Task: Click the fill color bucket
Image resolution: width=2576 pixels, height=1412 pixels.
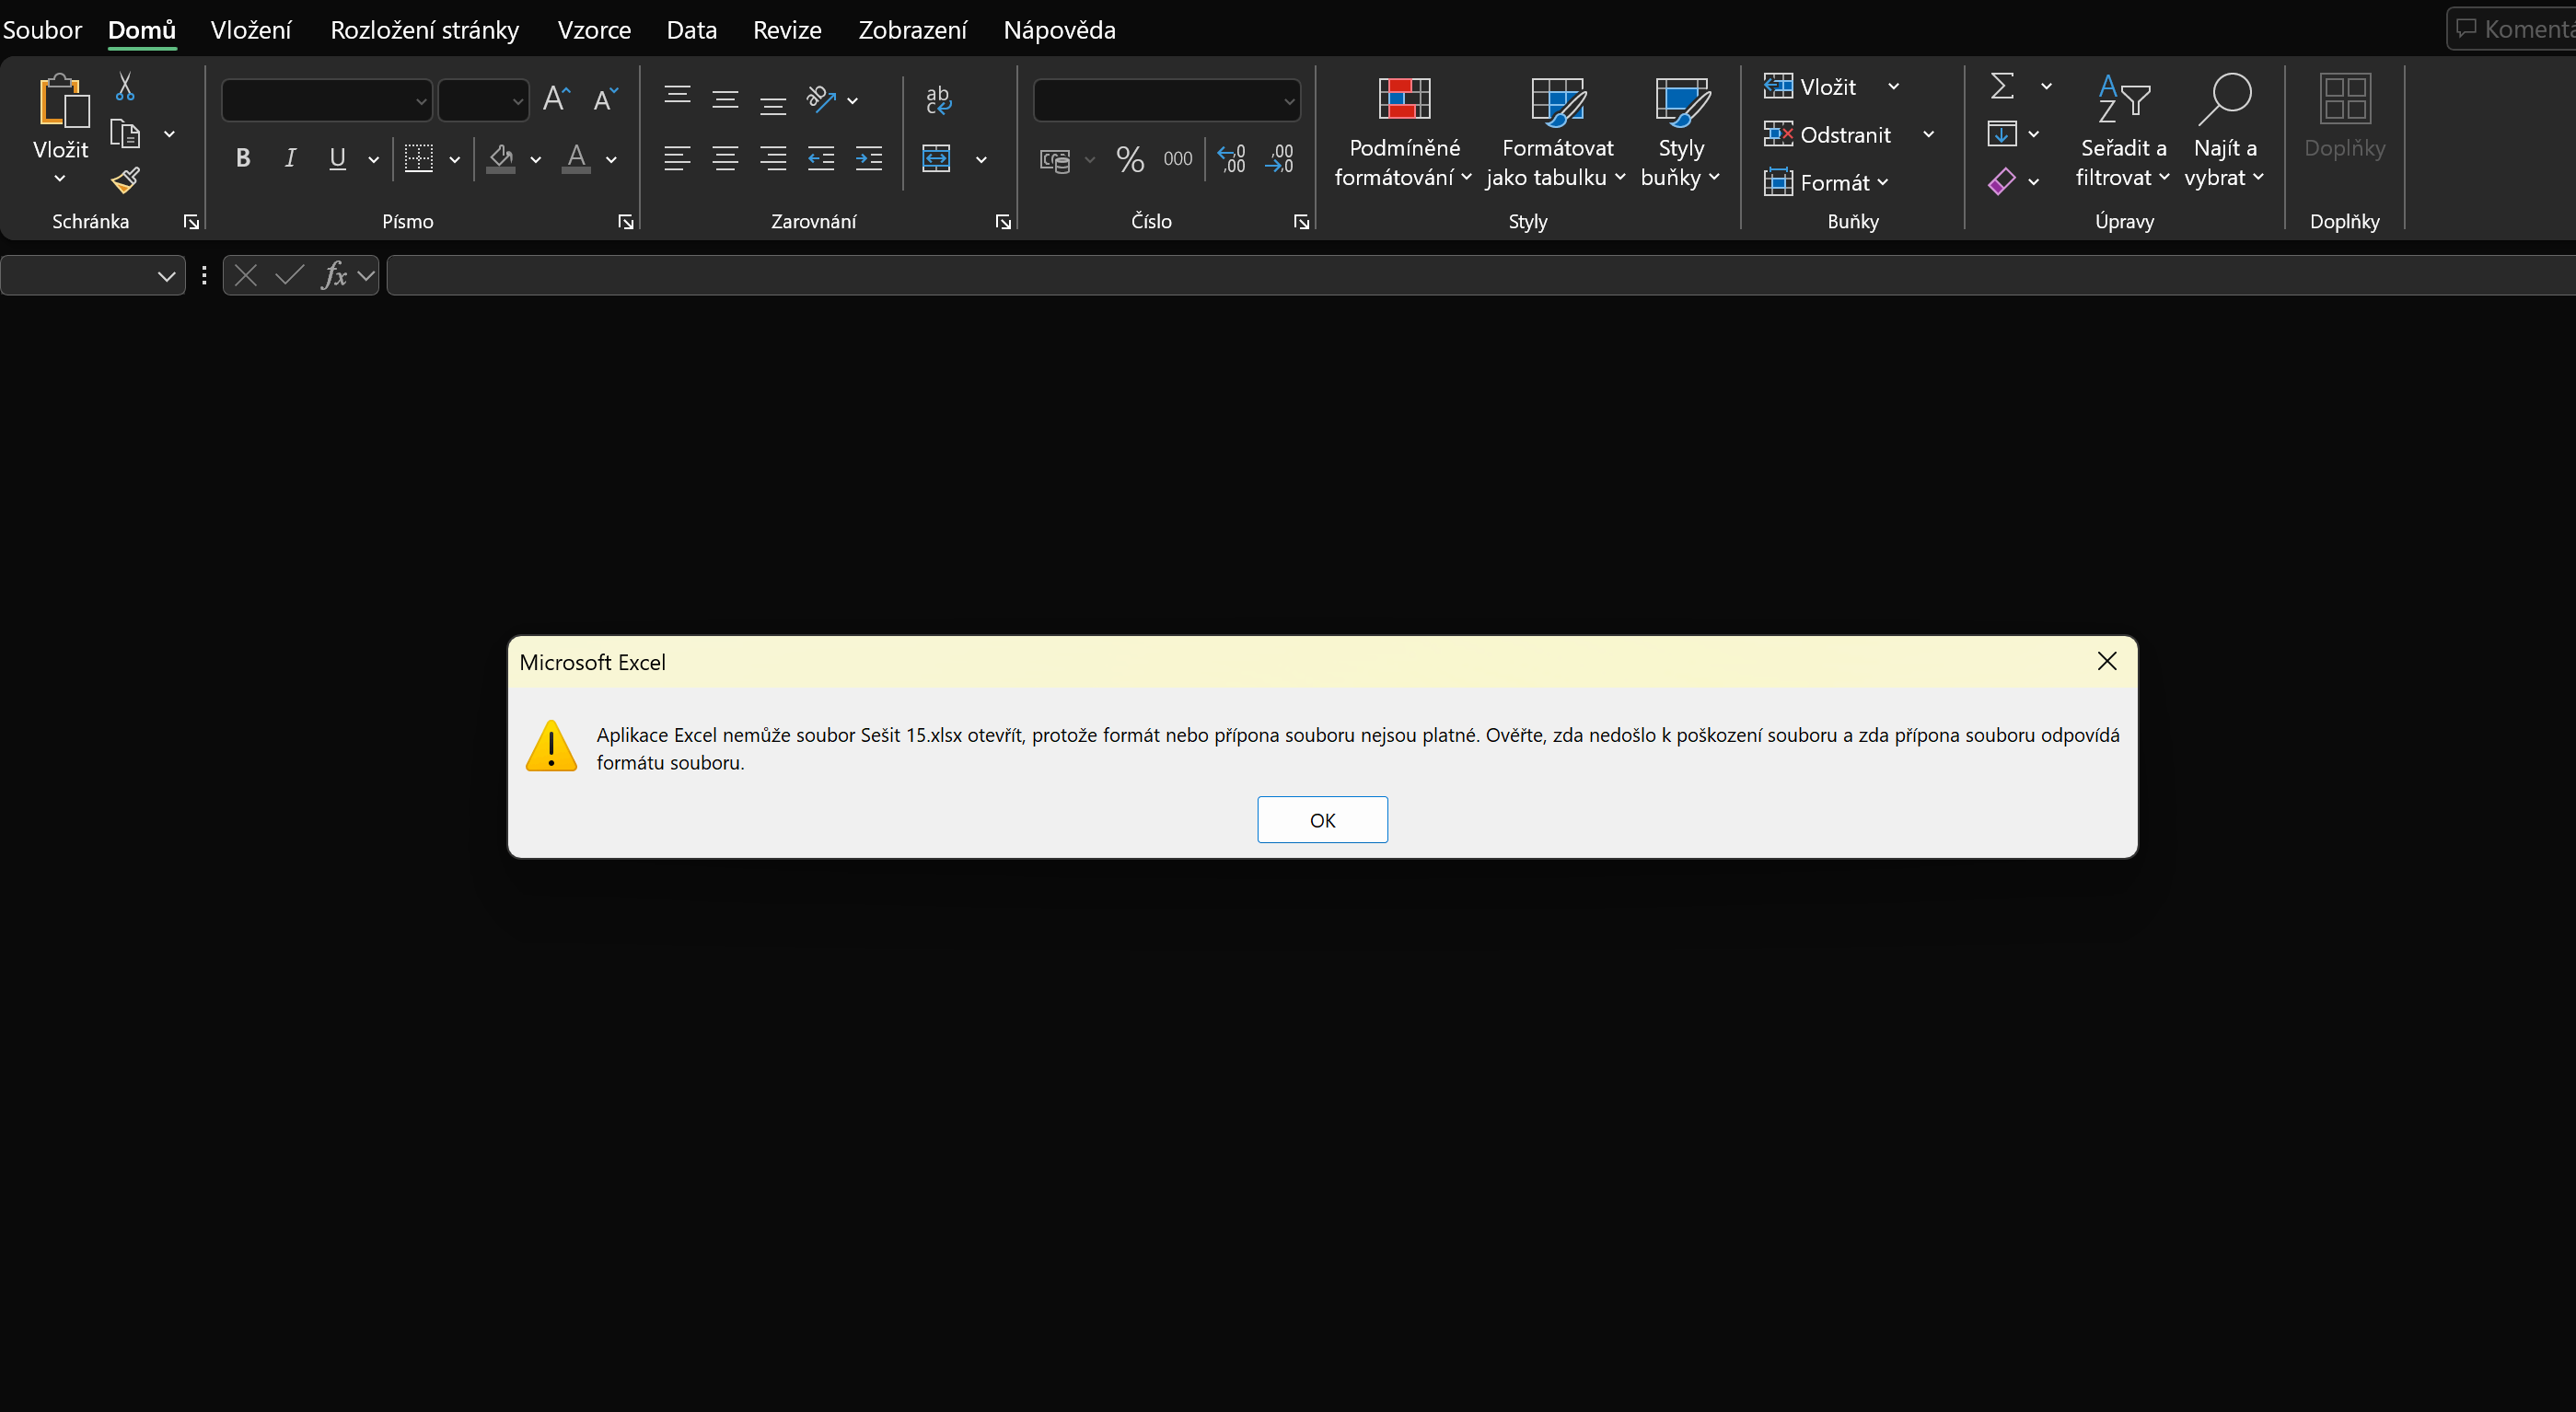Action: 501,158
